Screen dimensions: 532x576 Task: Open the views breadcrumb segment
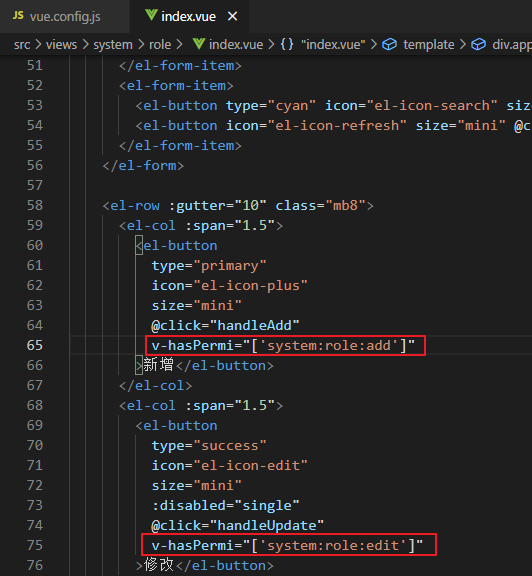point(61,45)
